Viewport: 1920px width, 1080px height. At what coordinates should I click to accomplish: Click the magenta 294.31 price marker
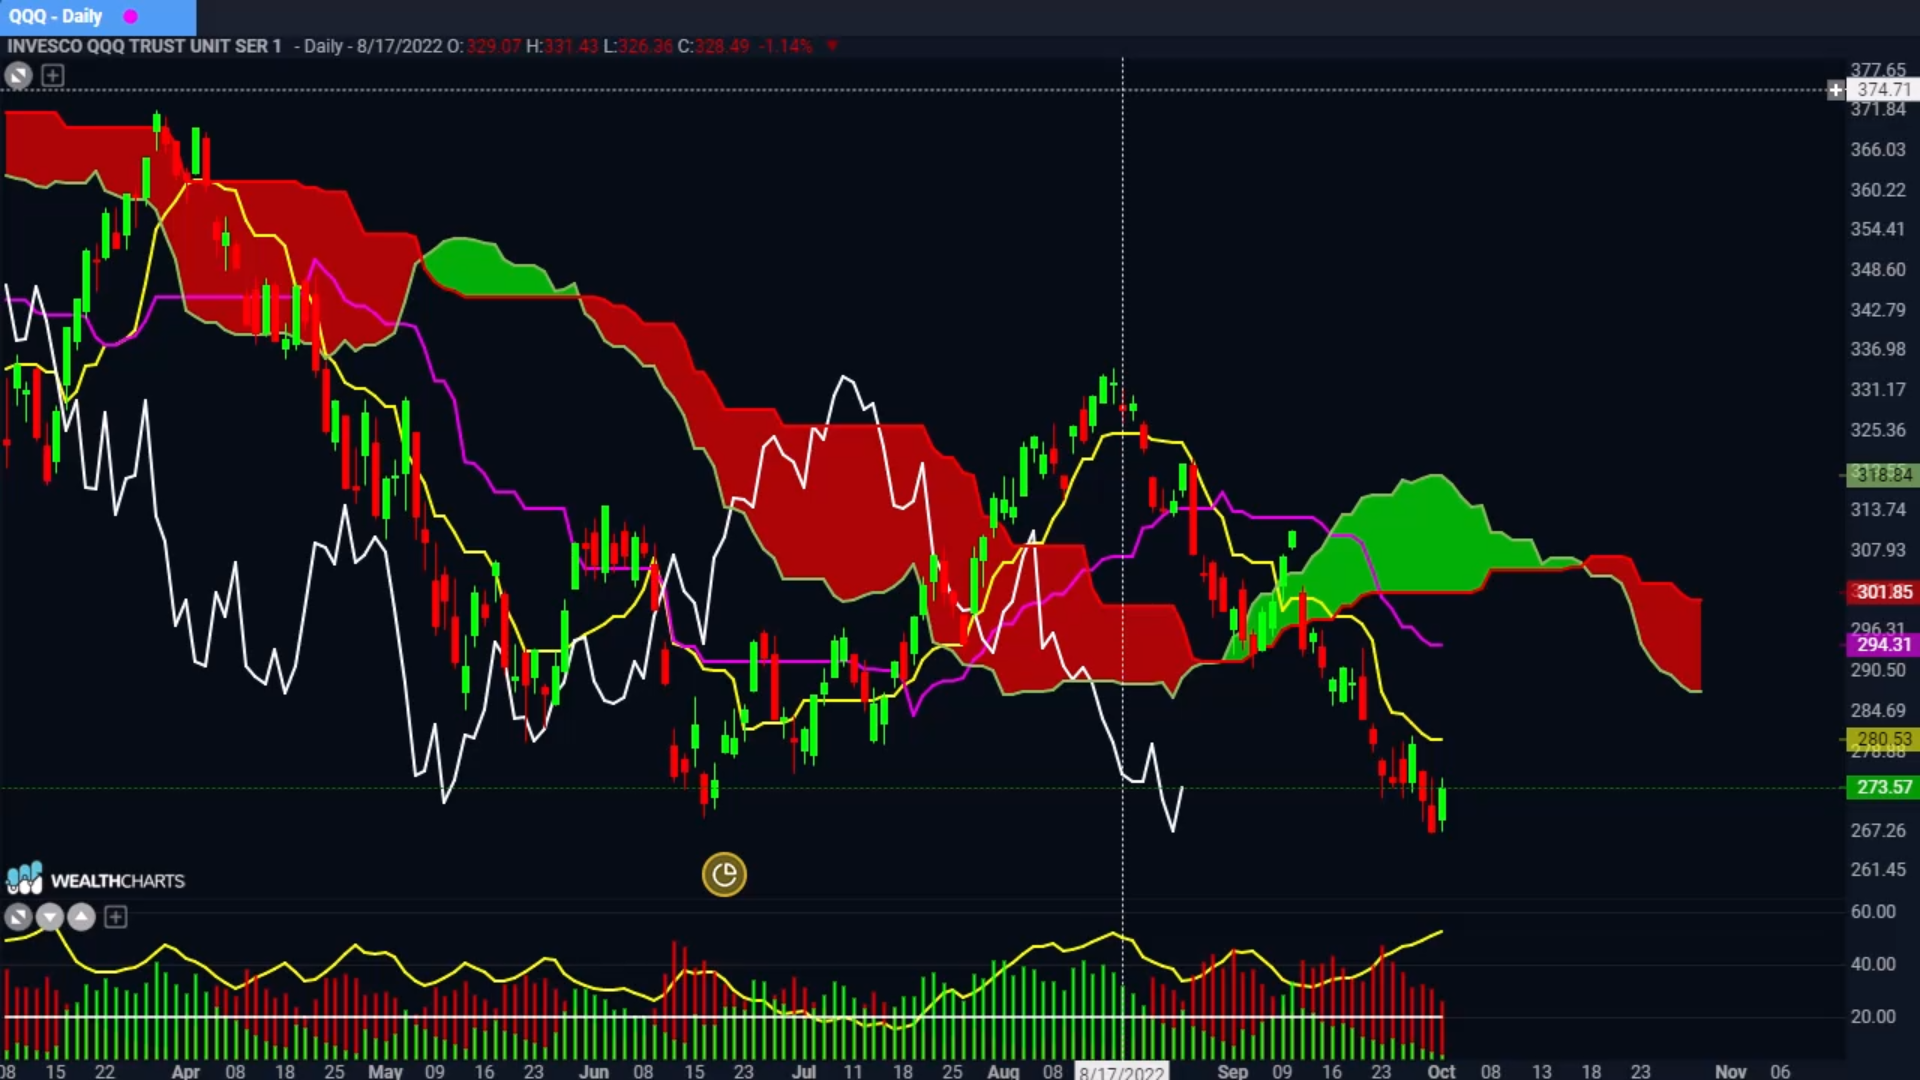pos(1882,645)
